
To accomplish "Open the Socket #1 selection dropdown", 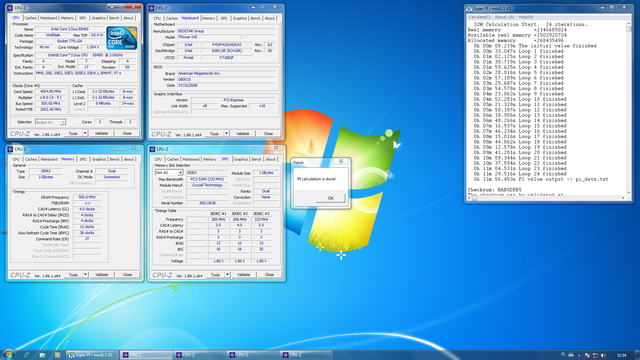I will tap(50, 122).
